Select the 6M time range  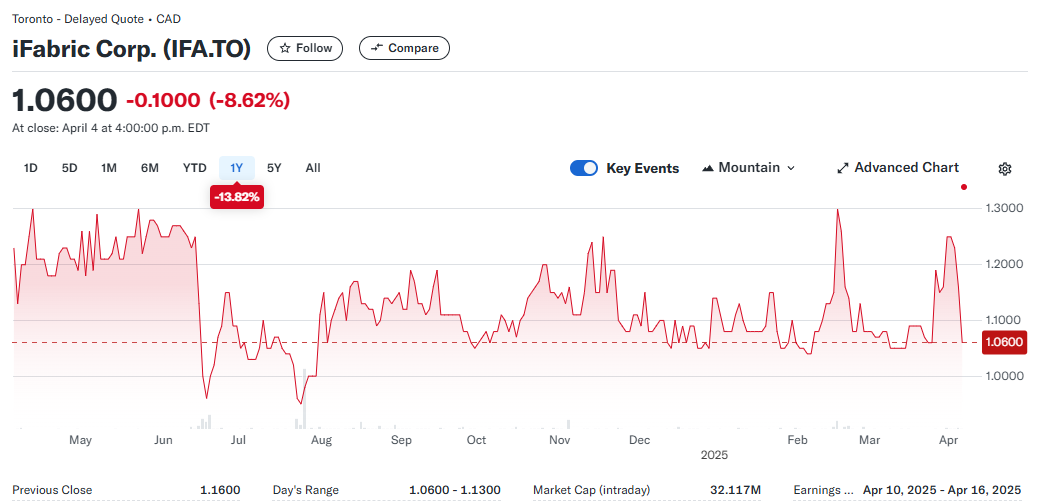[x=150, y=168]
